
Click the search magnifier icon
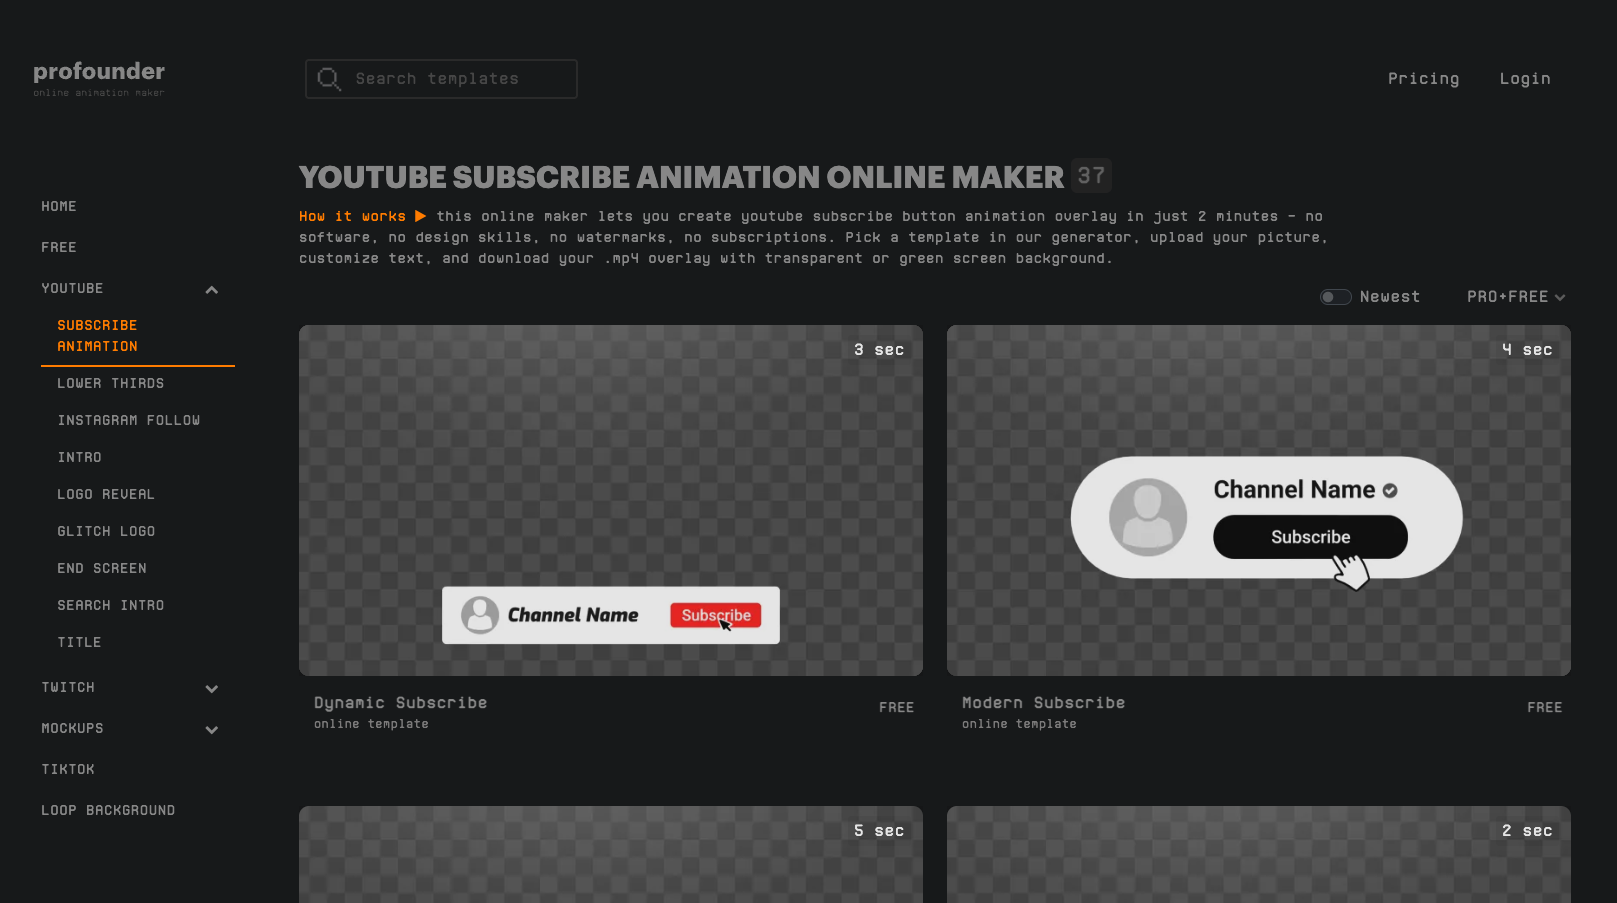tap(329, 78)
